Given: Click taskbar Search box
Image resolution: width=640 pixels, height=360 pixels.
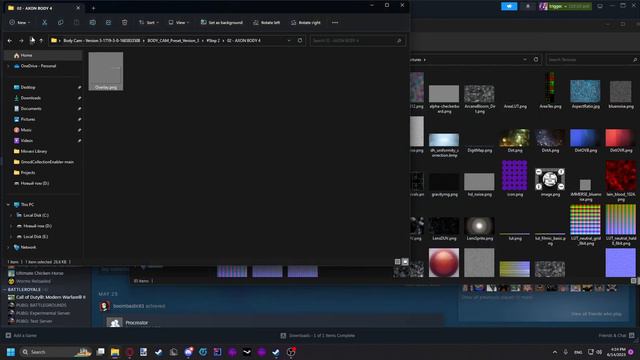Looking at the screenshot, I should tap(56, 352).
